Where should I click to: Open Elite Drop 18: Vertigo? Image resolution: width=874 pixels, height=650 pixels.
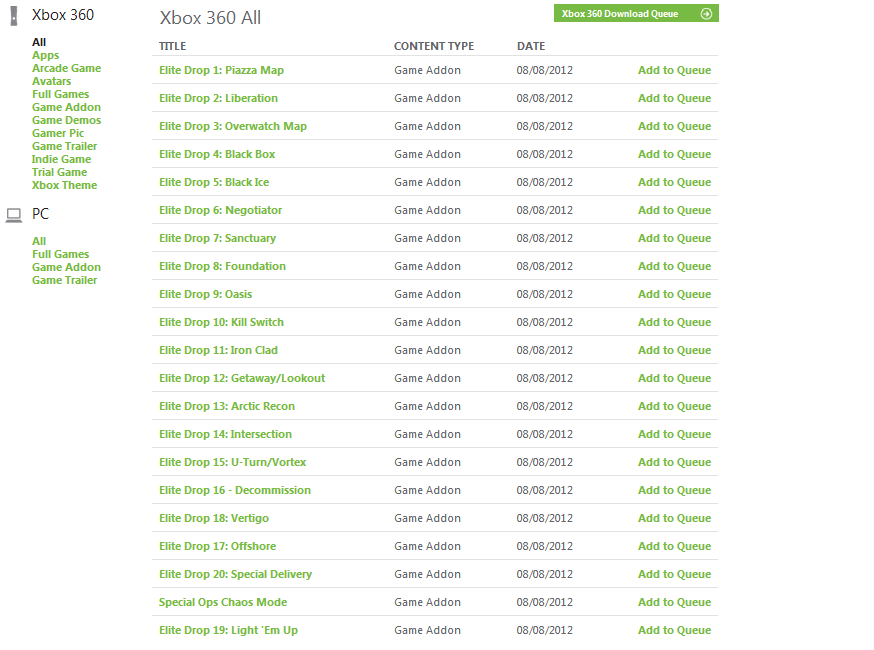[x=213, y=518]
